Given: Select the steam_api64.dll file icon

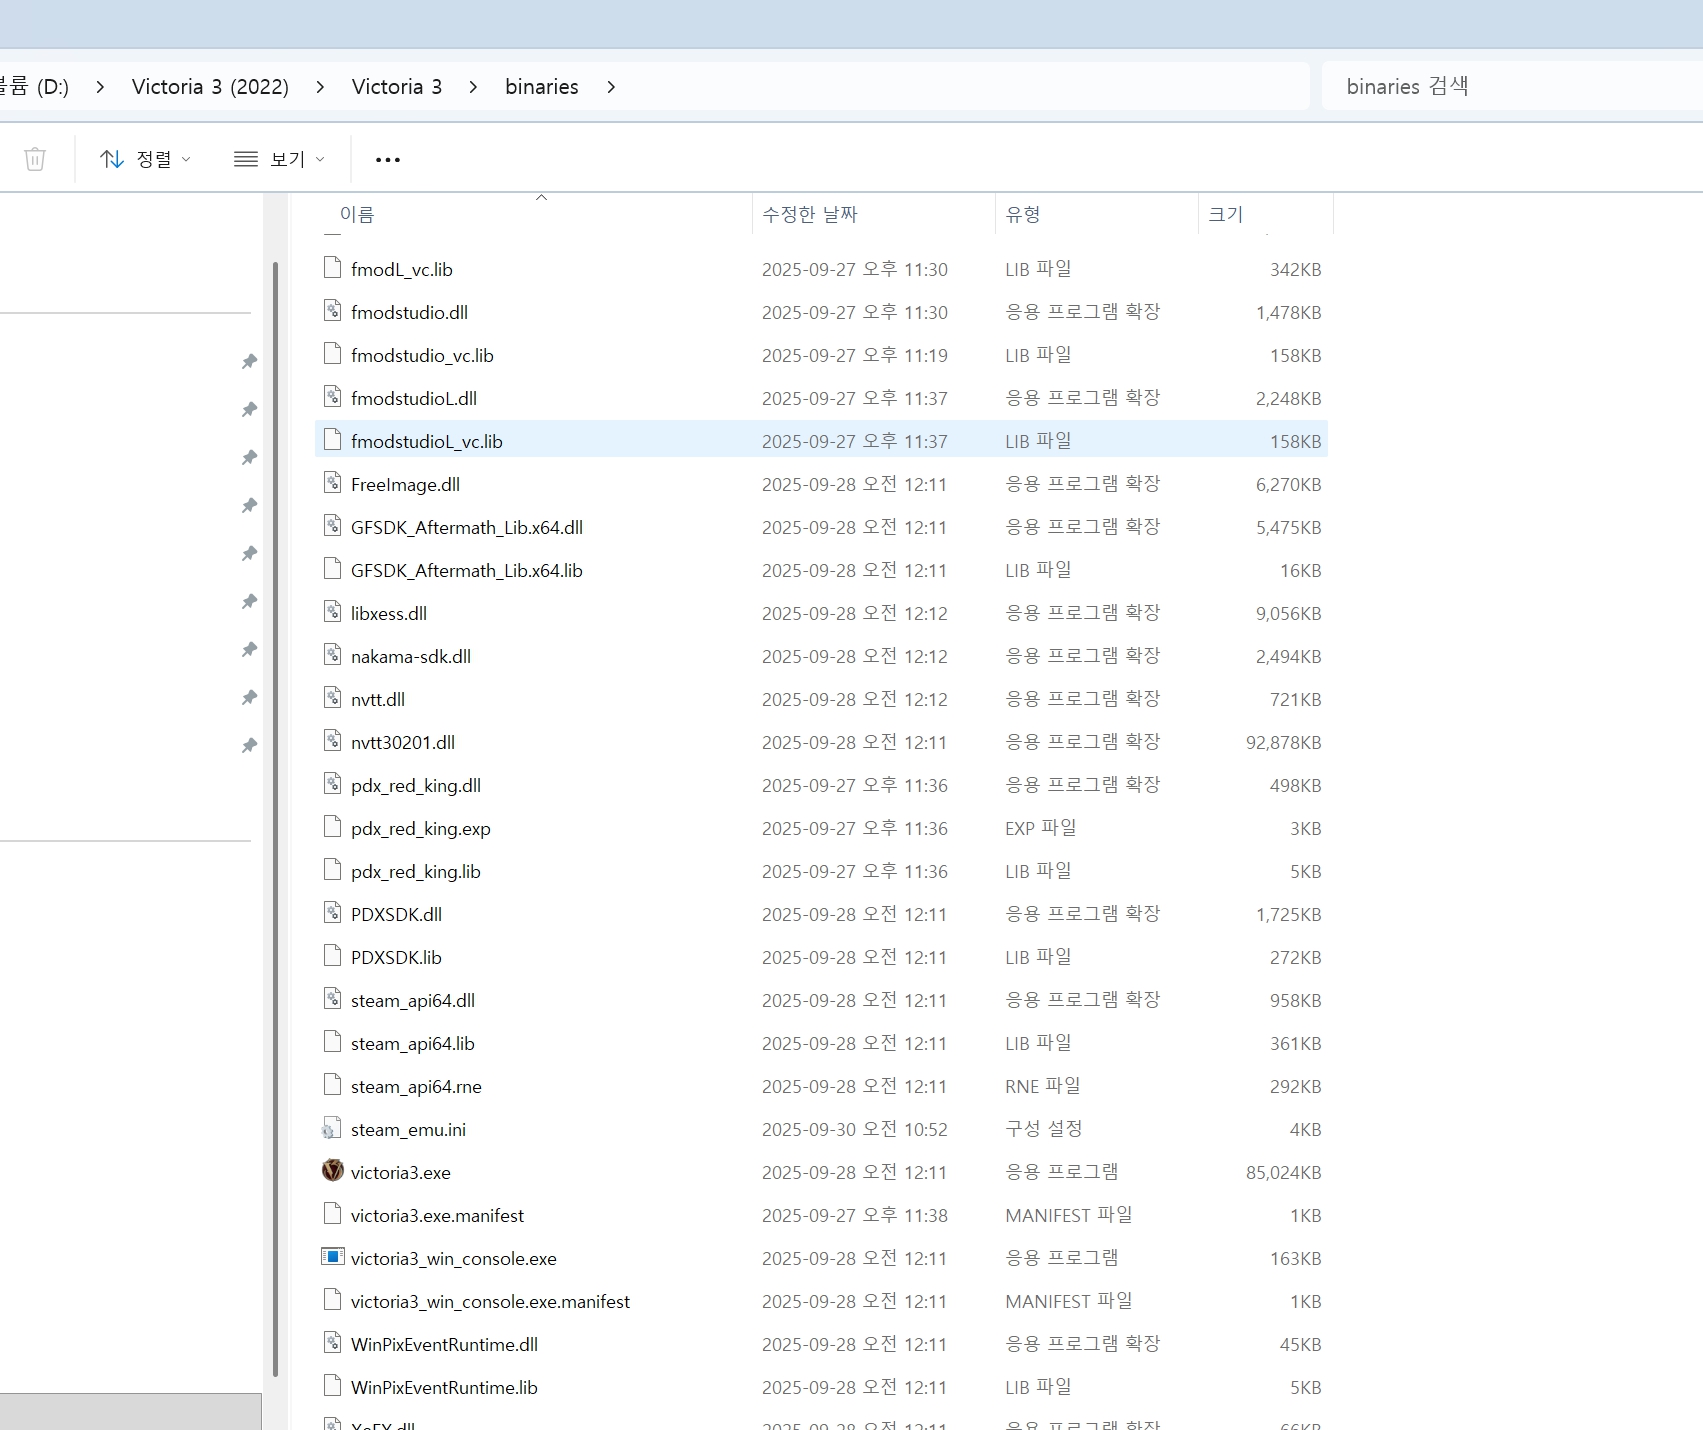Looking at the screenshot, I should (332, 999).
